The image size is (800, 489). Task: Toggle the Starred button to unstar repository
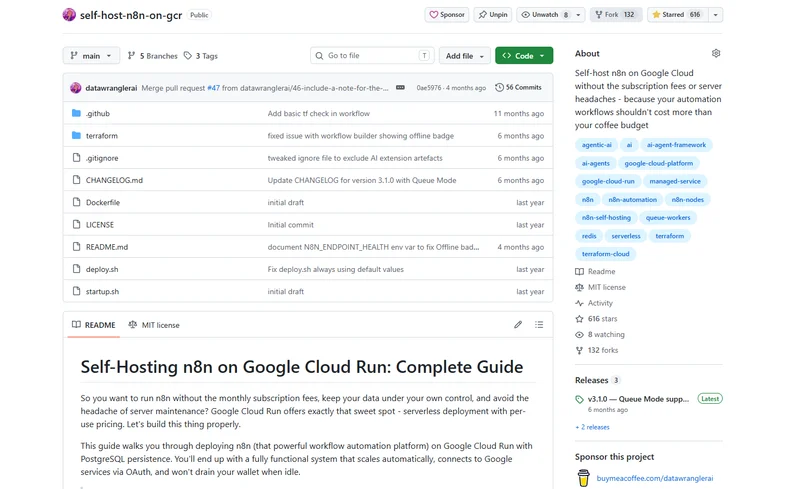[677, 15]
